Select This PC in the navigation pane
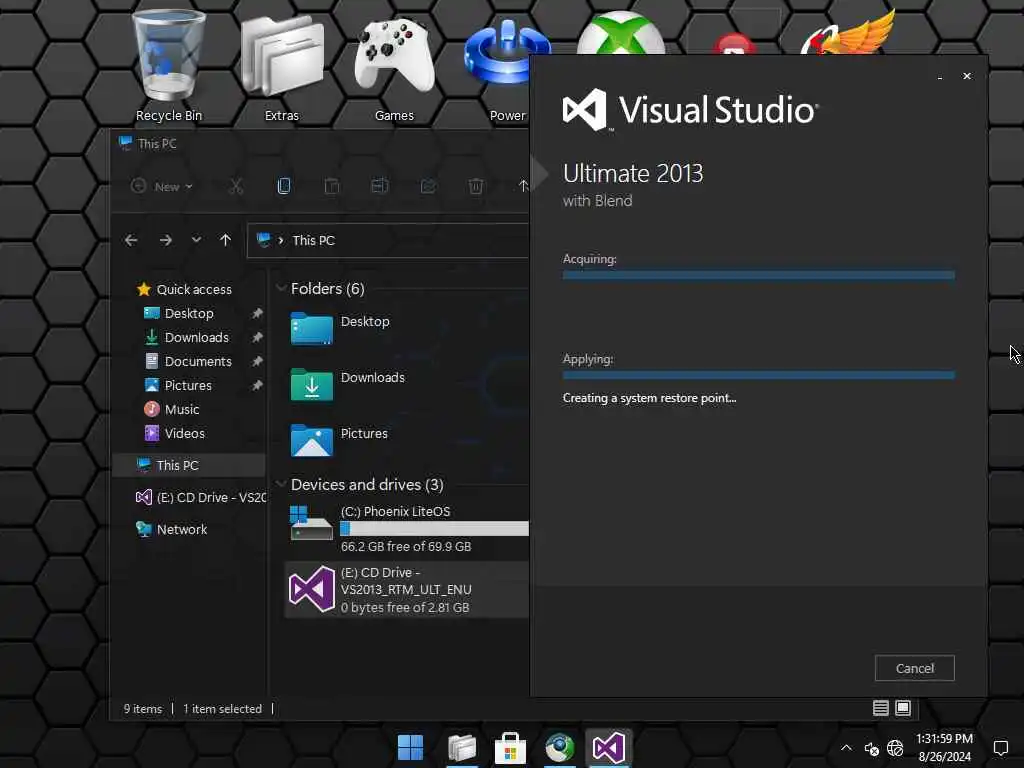This screenshot has width=1024, height=768. point(189,465)
